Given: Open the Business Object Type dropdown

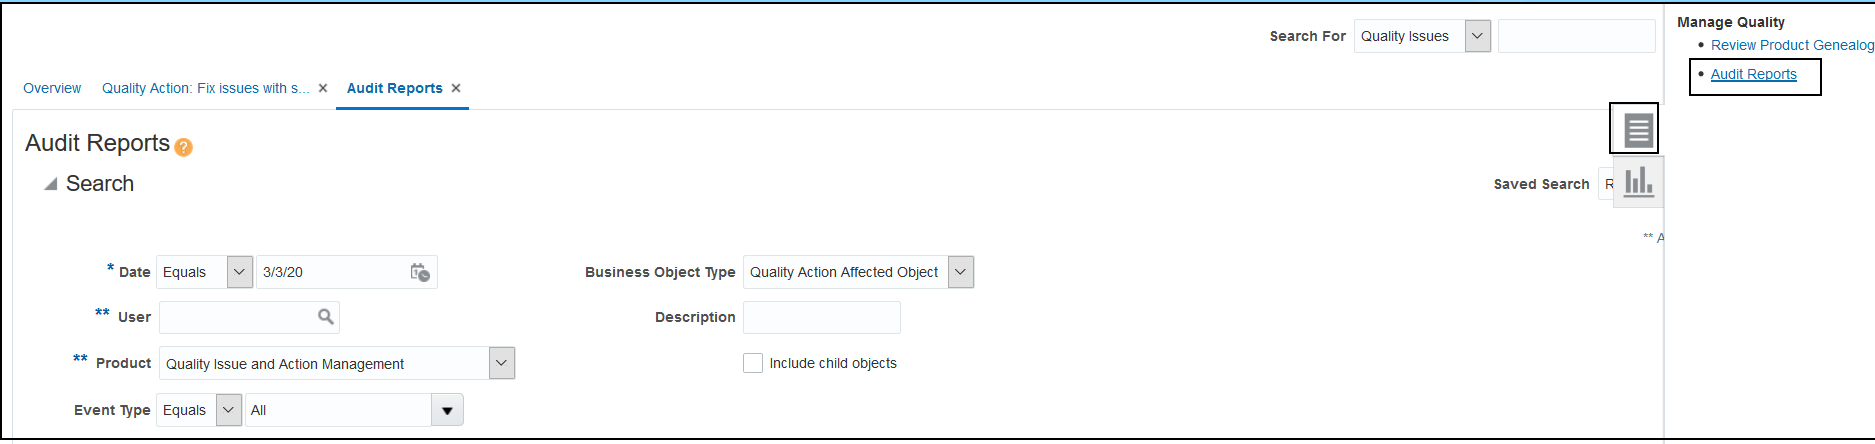Looking at the screenshot, I should (x=960, y=272).
